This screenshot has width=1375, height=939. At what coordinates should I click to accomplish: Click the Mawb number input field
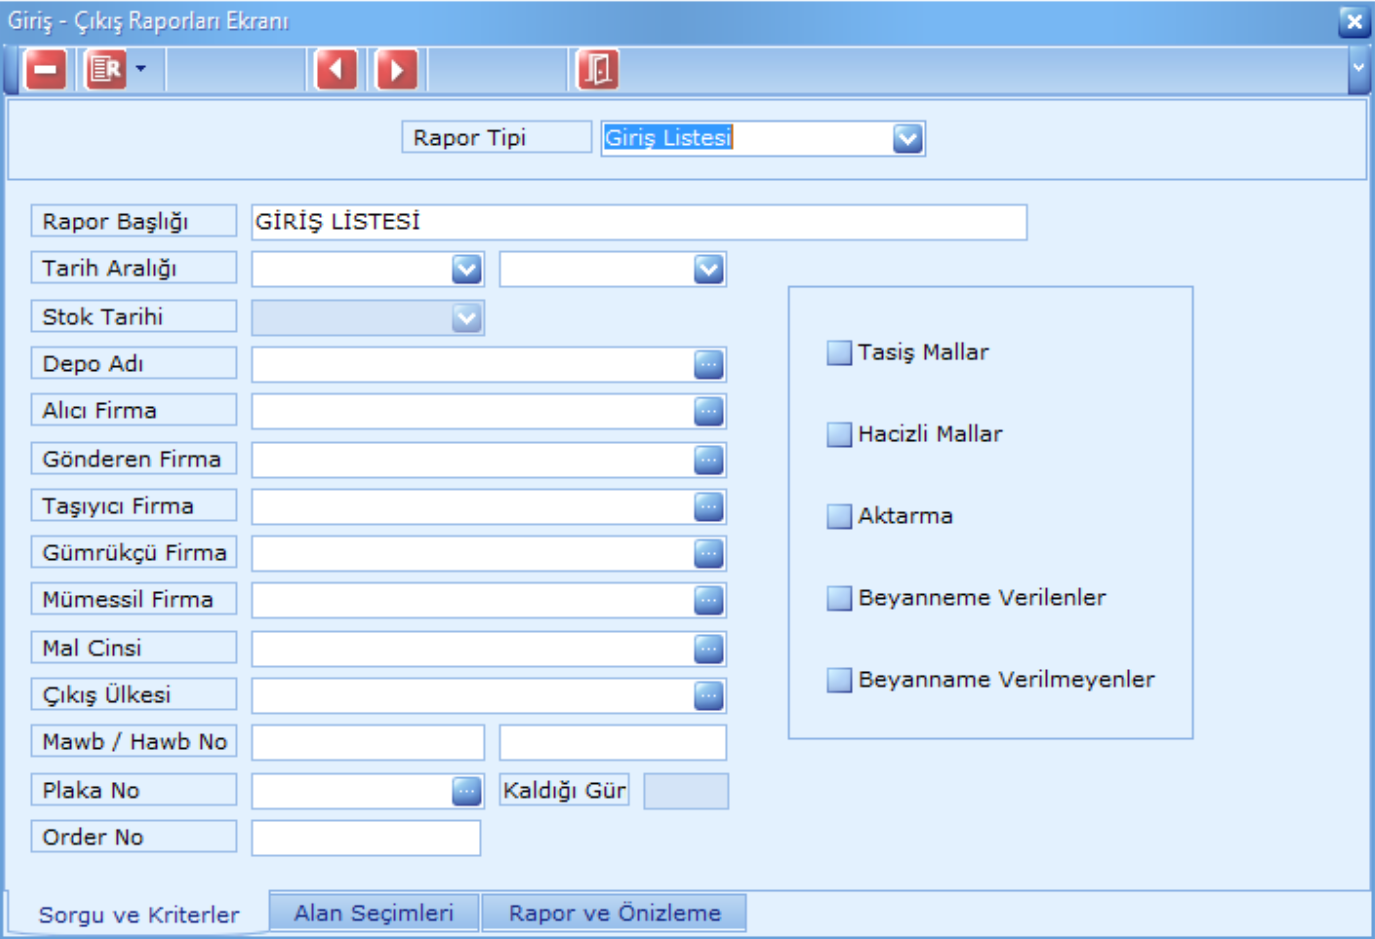(368, 743)
